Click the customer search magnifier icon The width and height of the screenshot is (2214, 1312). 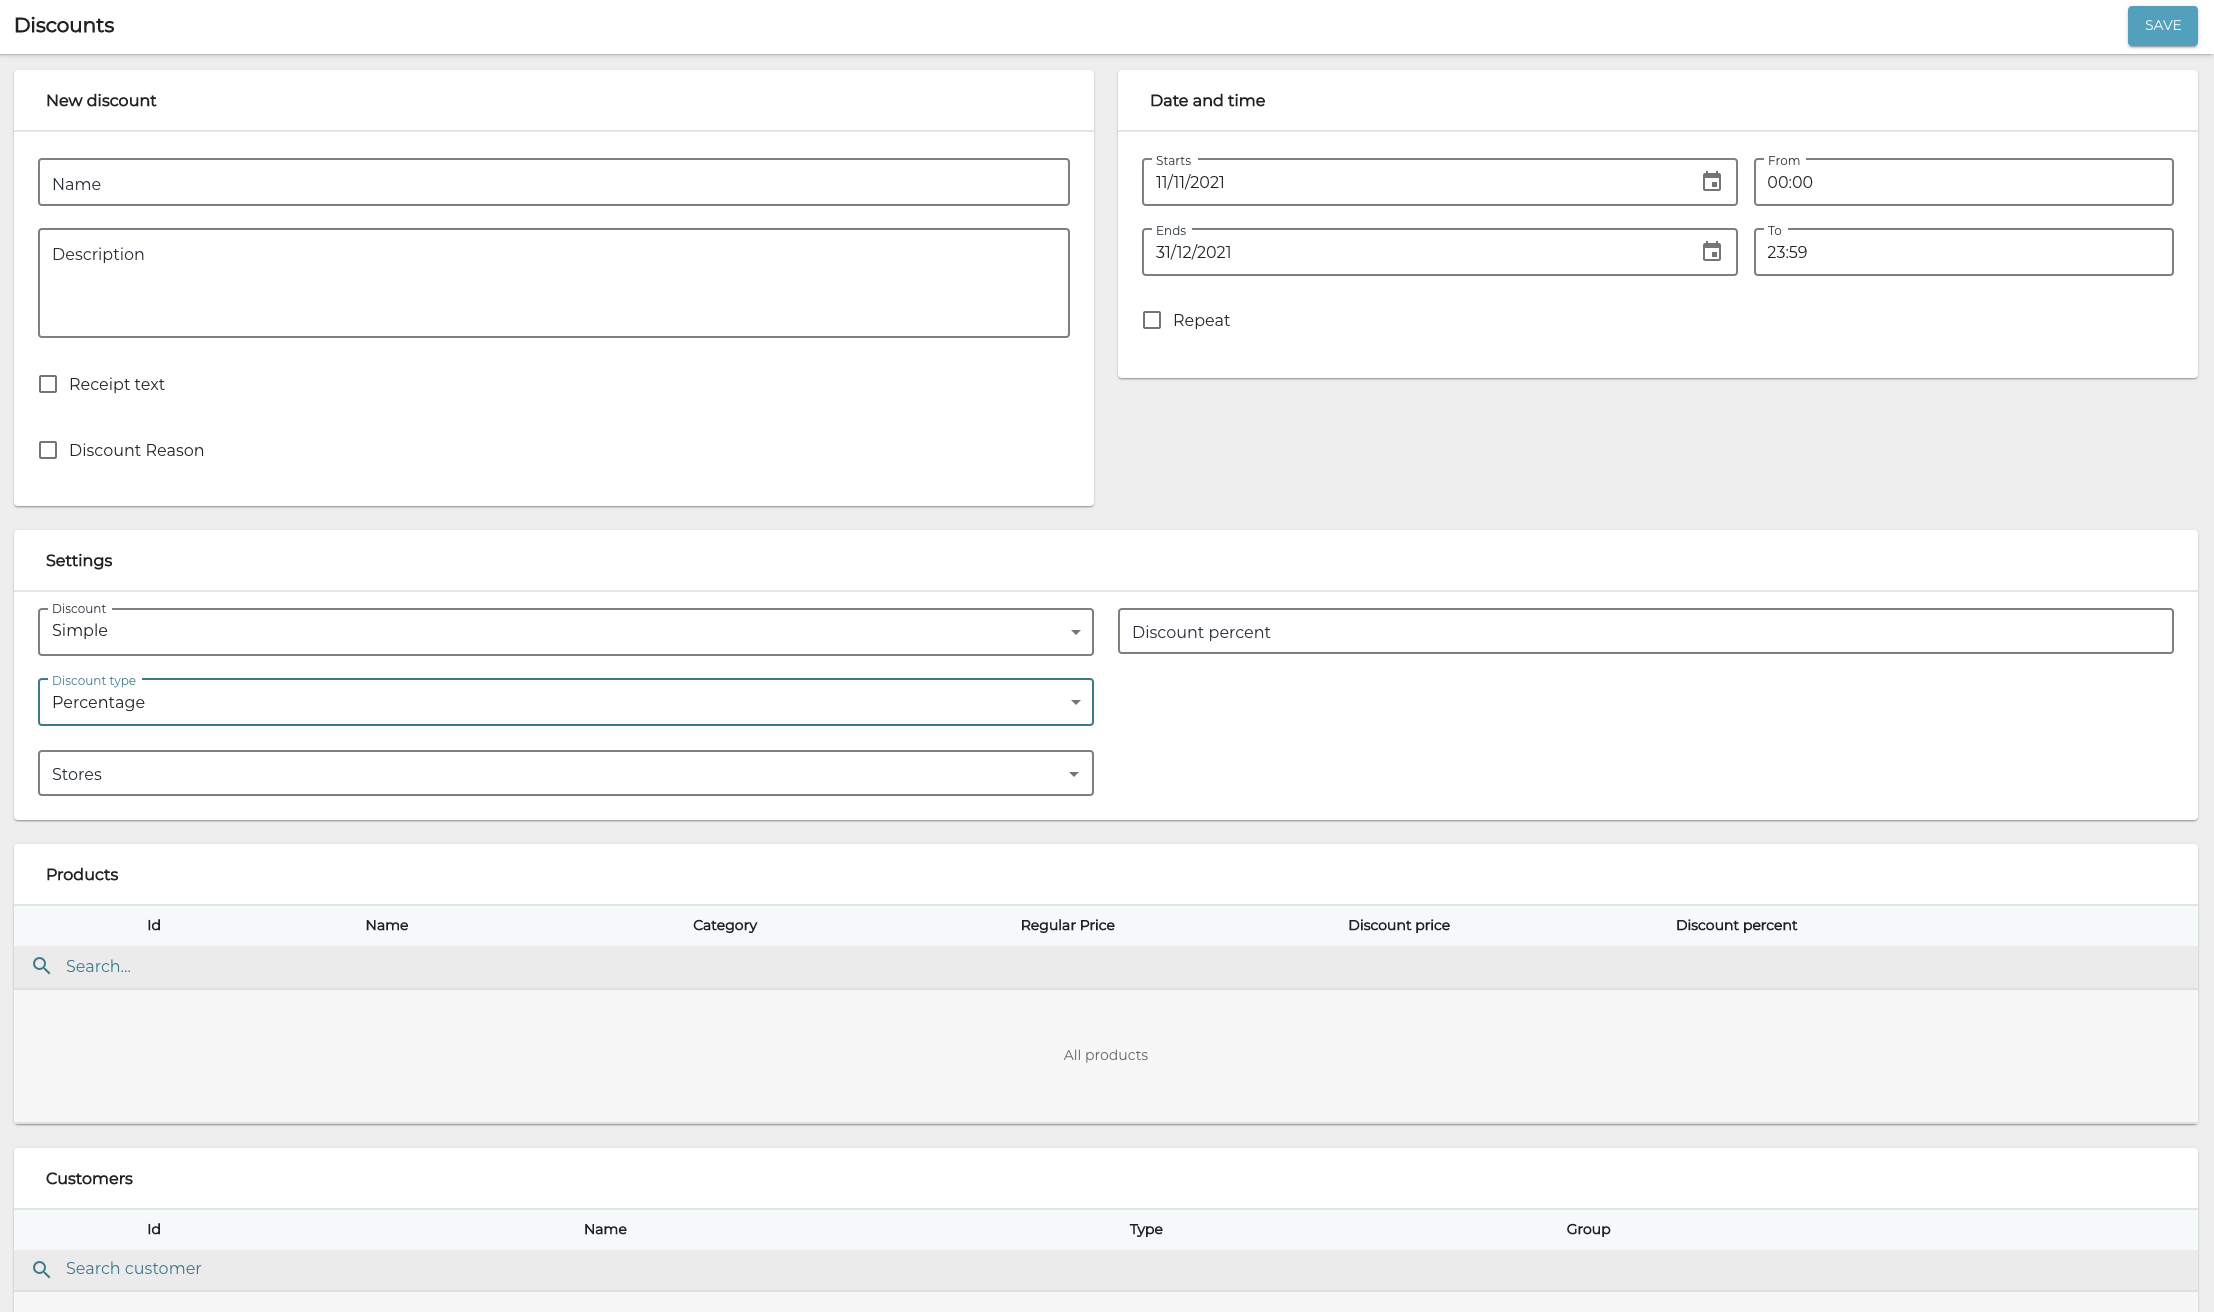click(x=41, y=1269)
